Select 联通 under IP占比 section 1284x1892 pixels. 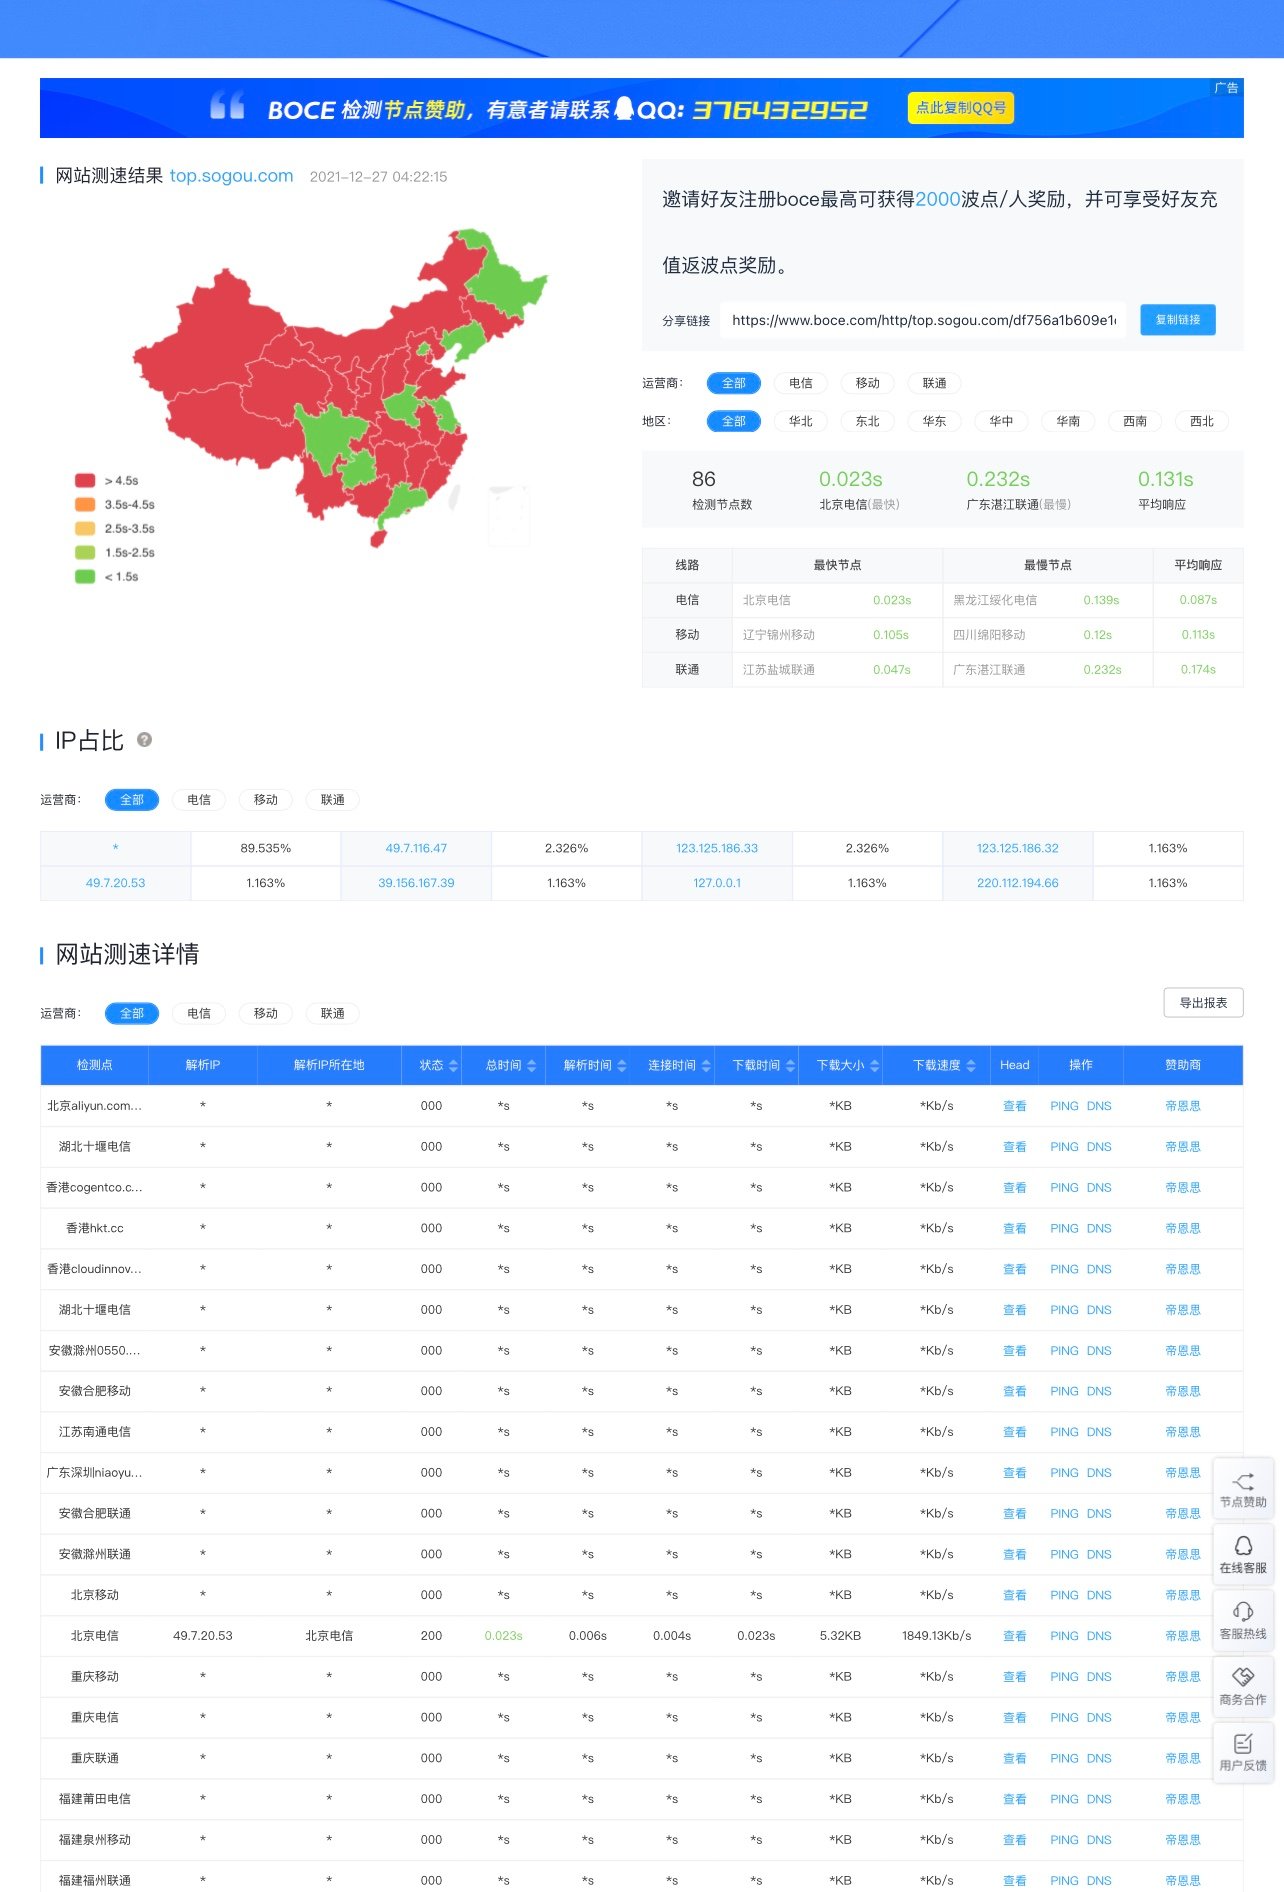coord(333,800)
